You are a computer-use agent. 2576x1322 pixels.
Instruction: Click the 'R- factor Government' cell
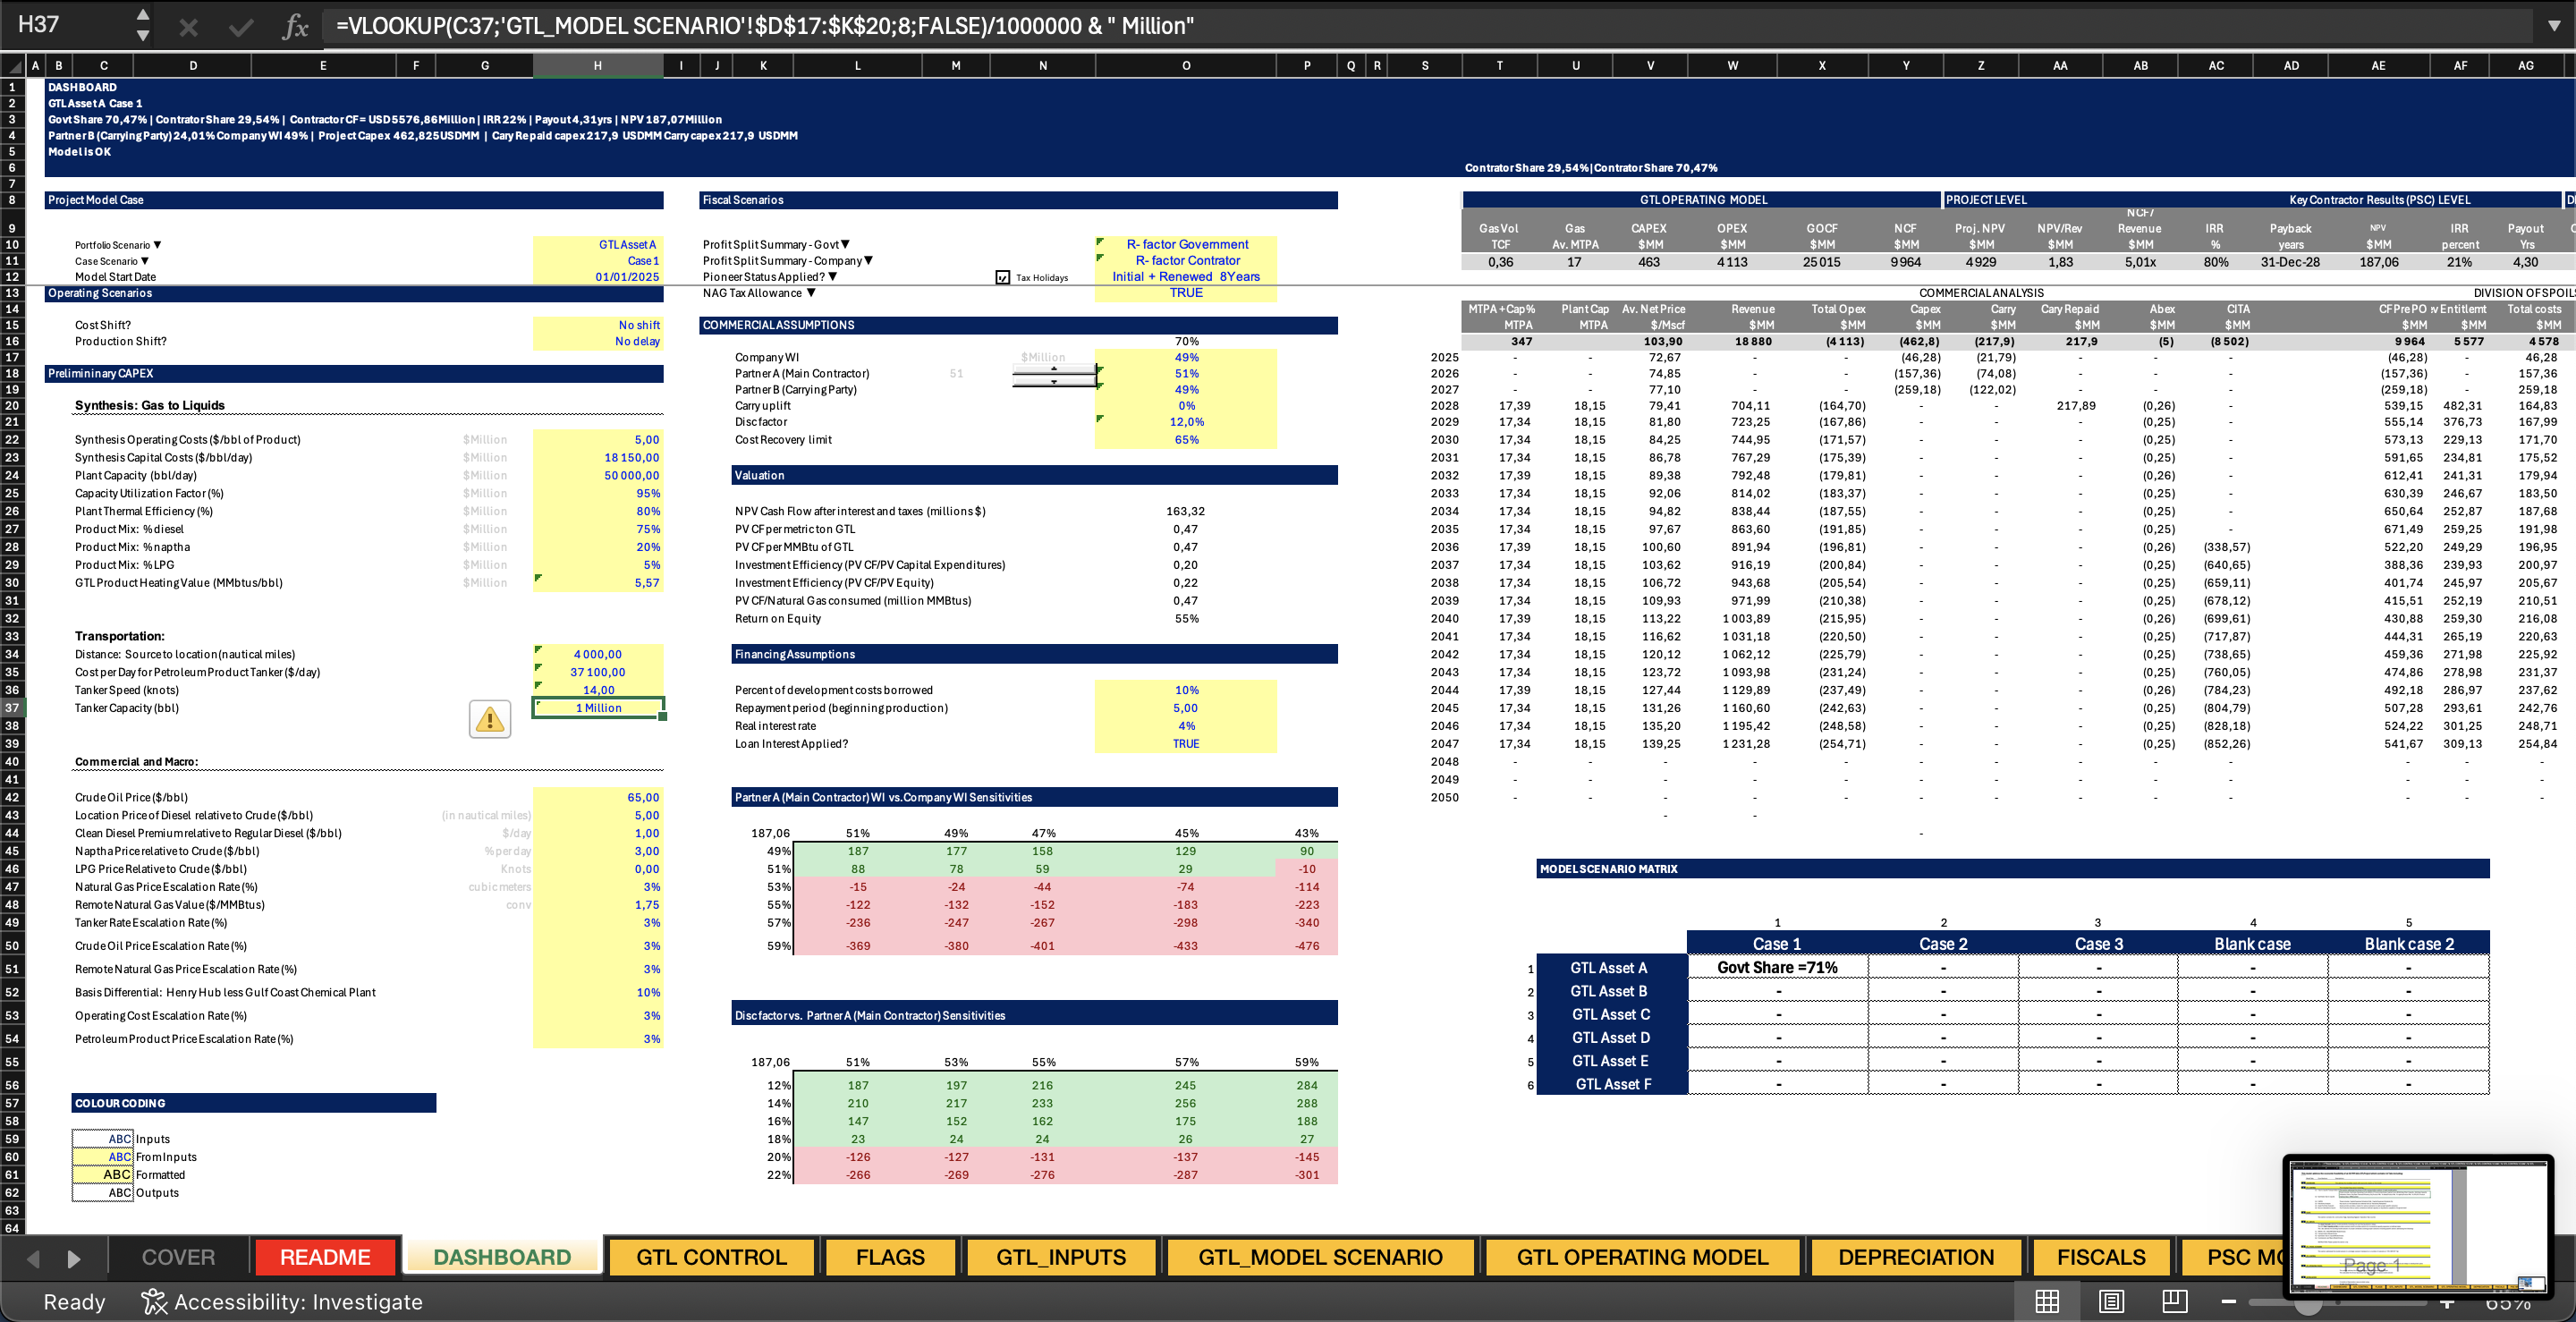(1186, 244)
